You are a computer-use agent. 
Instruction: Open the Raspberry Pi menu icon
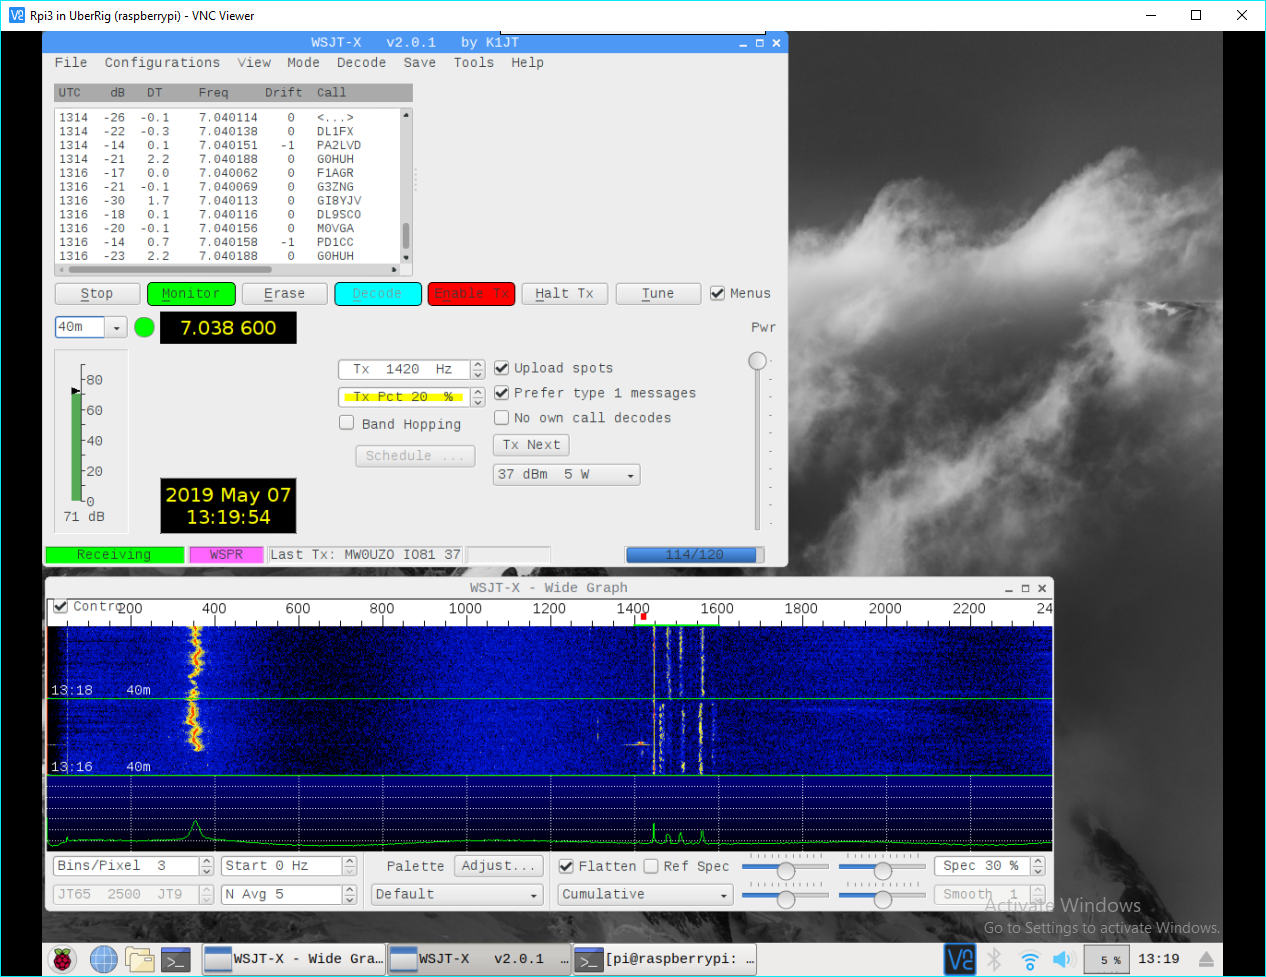[x=63, y=959]
